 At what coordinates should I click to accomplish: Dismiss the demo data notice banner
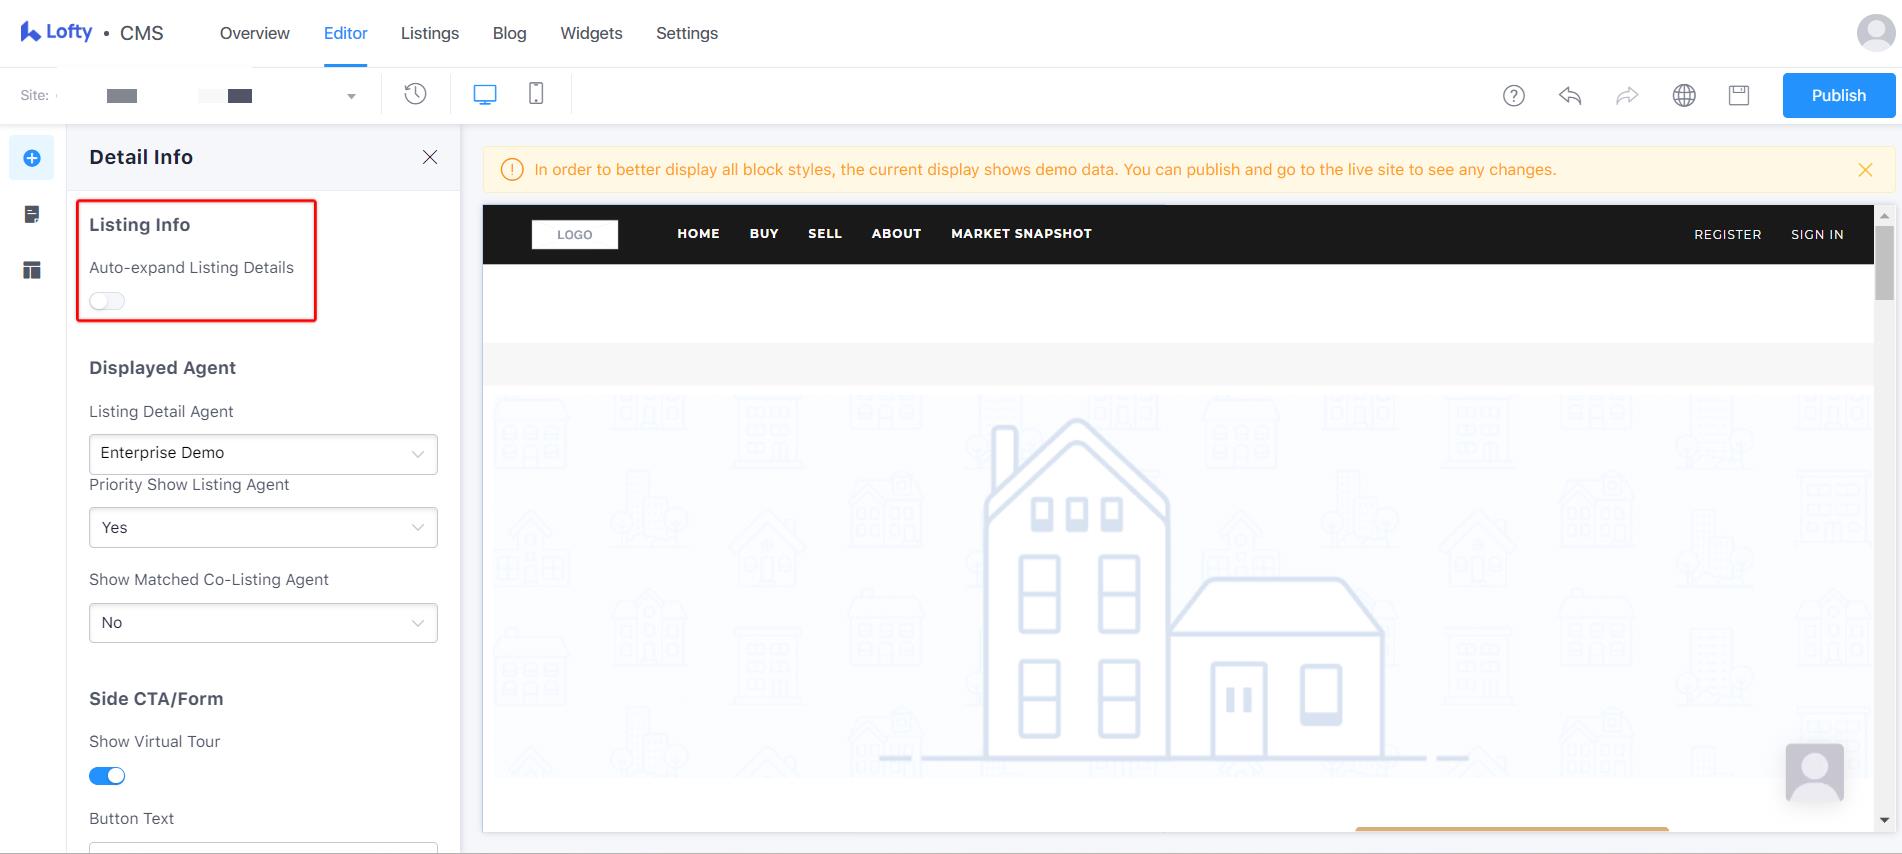click(1865, 170)
